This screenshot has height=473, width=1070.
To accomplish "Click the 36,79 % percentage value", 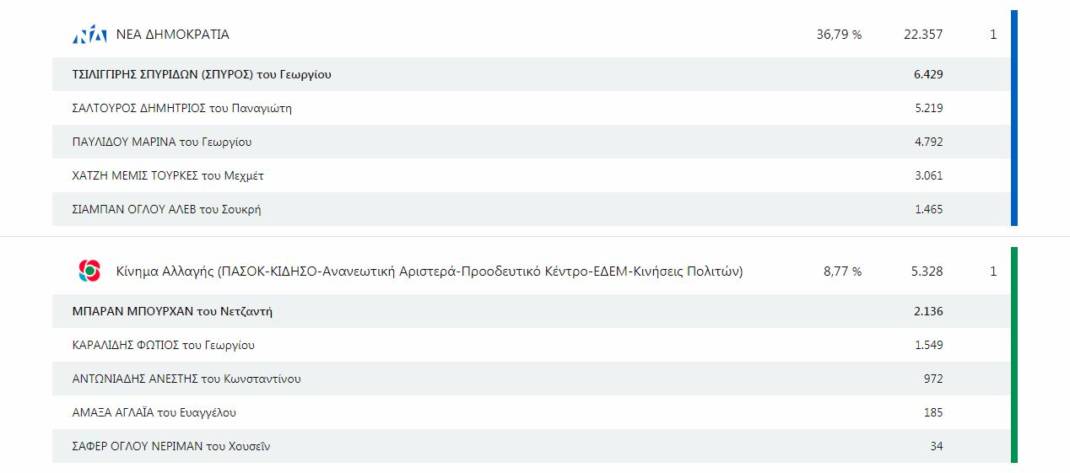I will point(839,34).
